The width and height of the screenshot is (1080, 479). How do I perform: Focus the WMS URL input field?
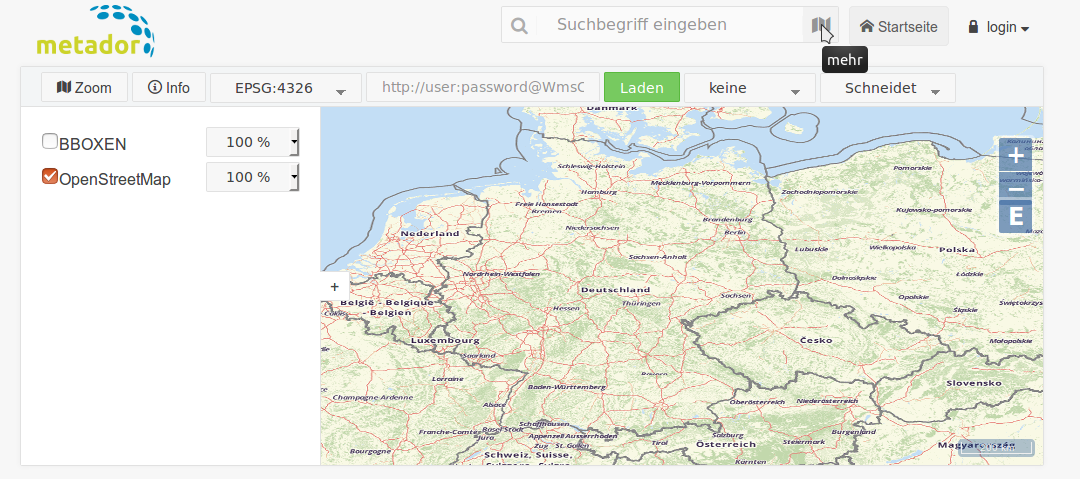click(x=483, y=88)
